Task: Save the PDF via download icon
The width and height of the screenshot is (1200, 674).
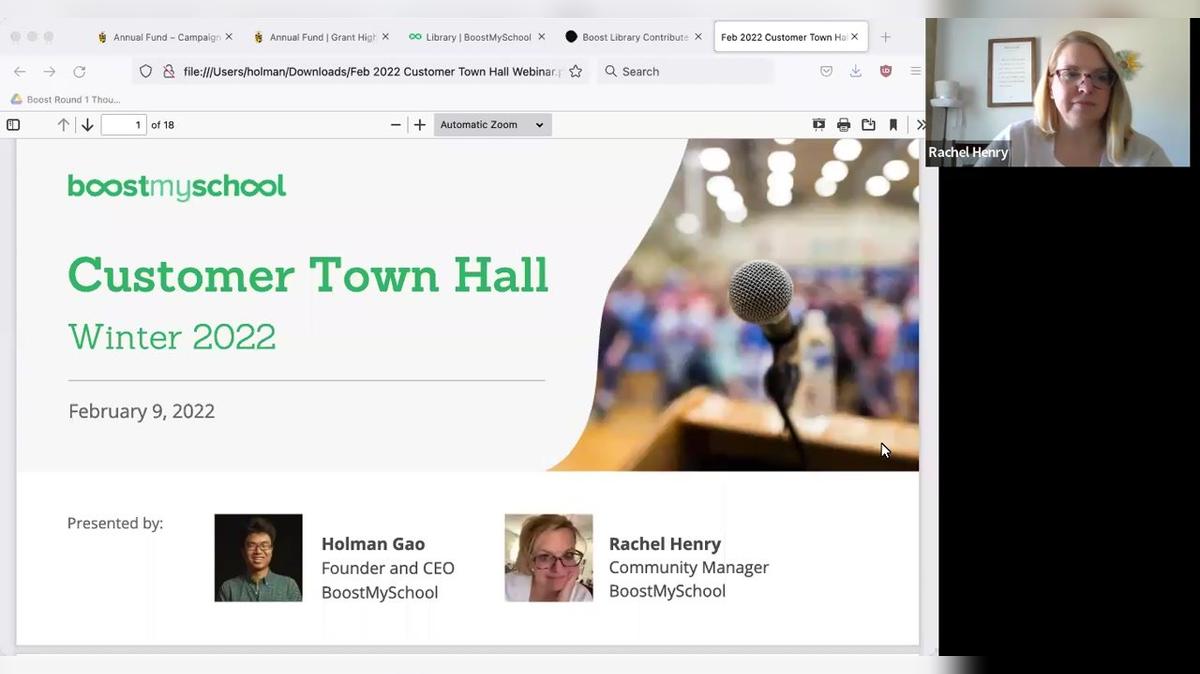Action: click(x=868, y=124)
